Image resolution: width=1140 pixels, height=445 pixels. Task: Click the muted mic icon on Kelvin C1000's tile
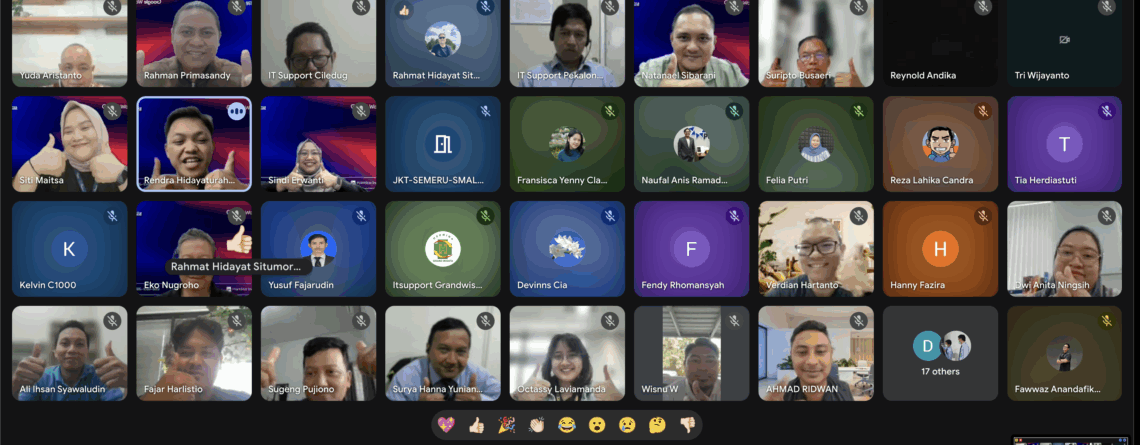coord(112,216)
